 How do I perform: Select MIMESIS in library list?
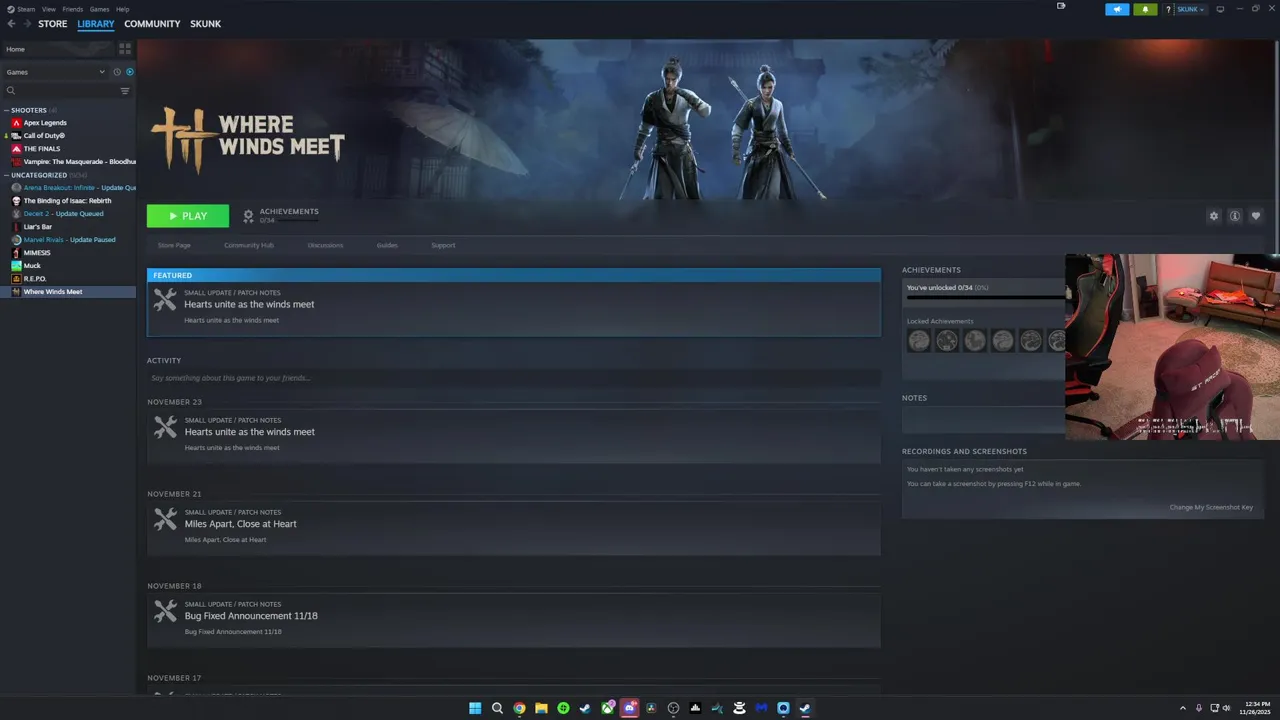[x=37, y=253]
